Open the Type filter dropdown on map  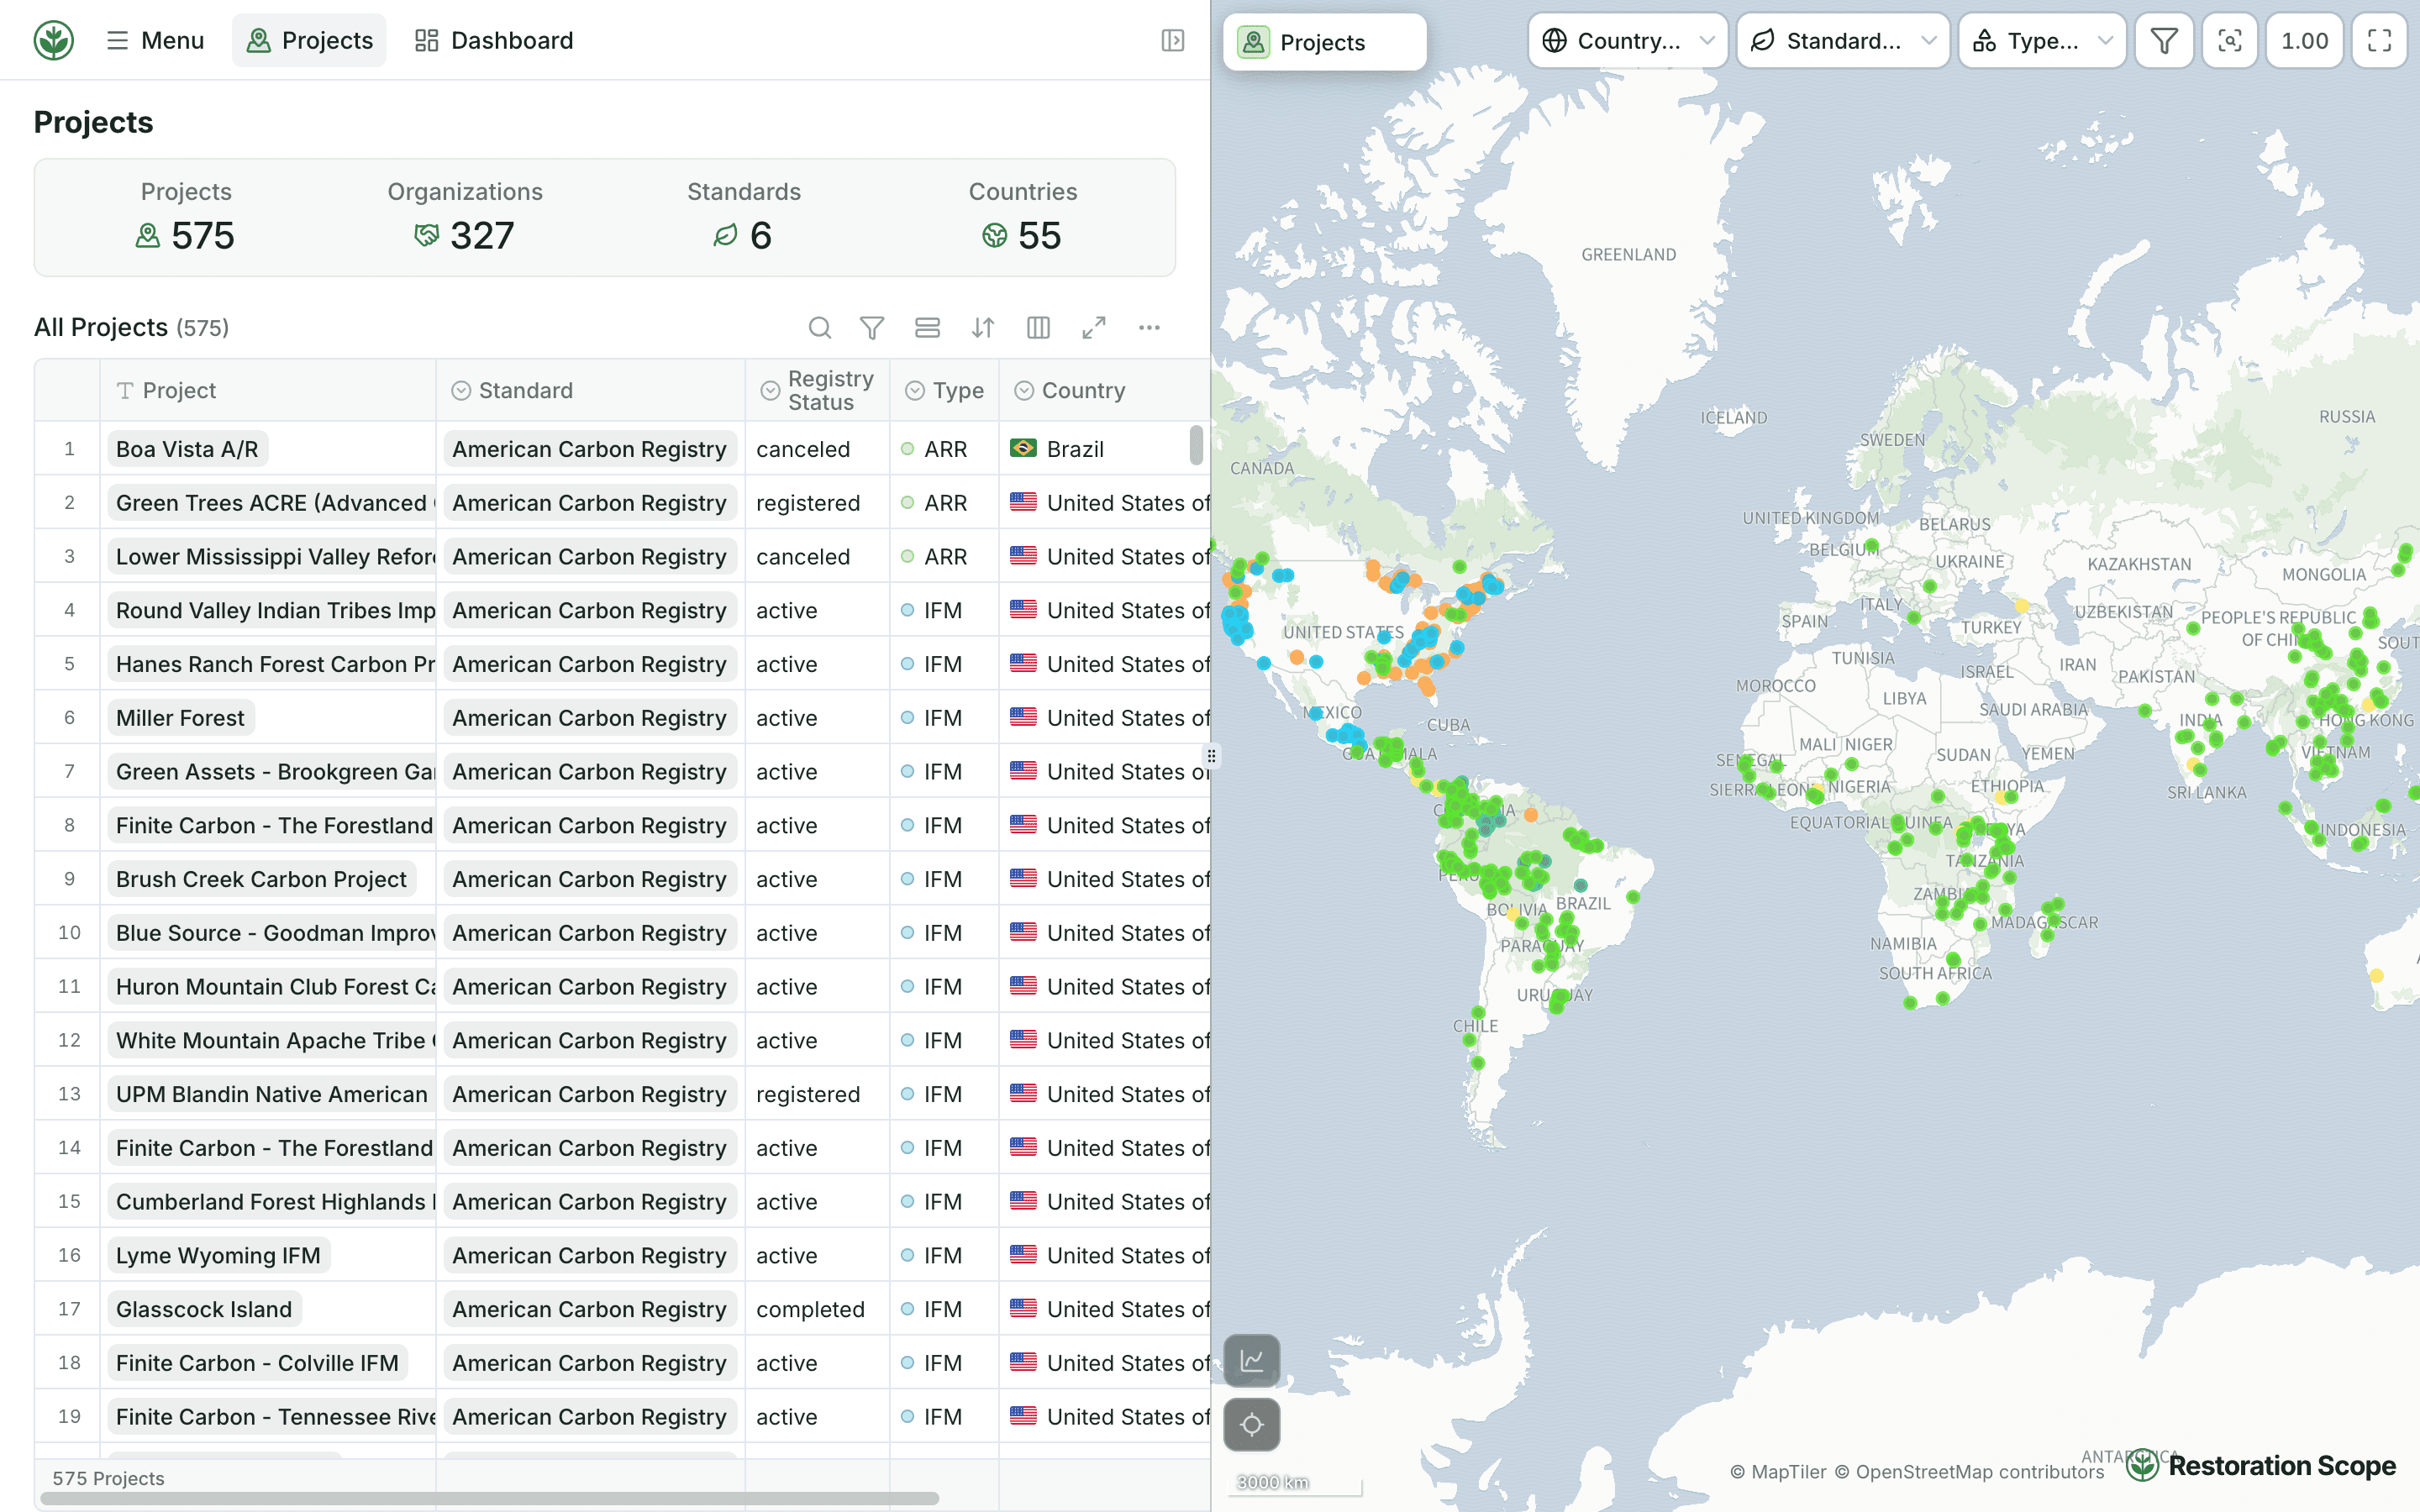2041,41
